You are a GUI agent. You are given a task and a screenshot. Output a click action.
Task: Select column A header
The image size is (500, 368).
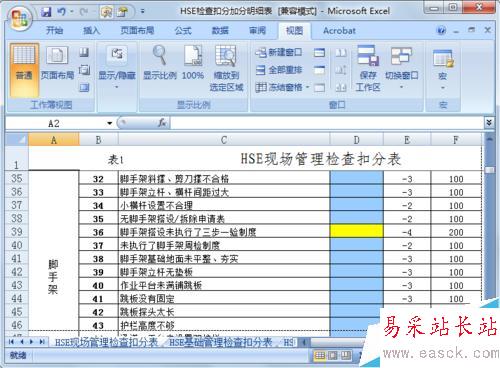[54, 140]
